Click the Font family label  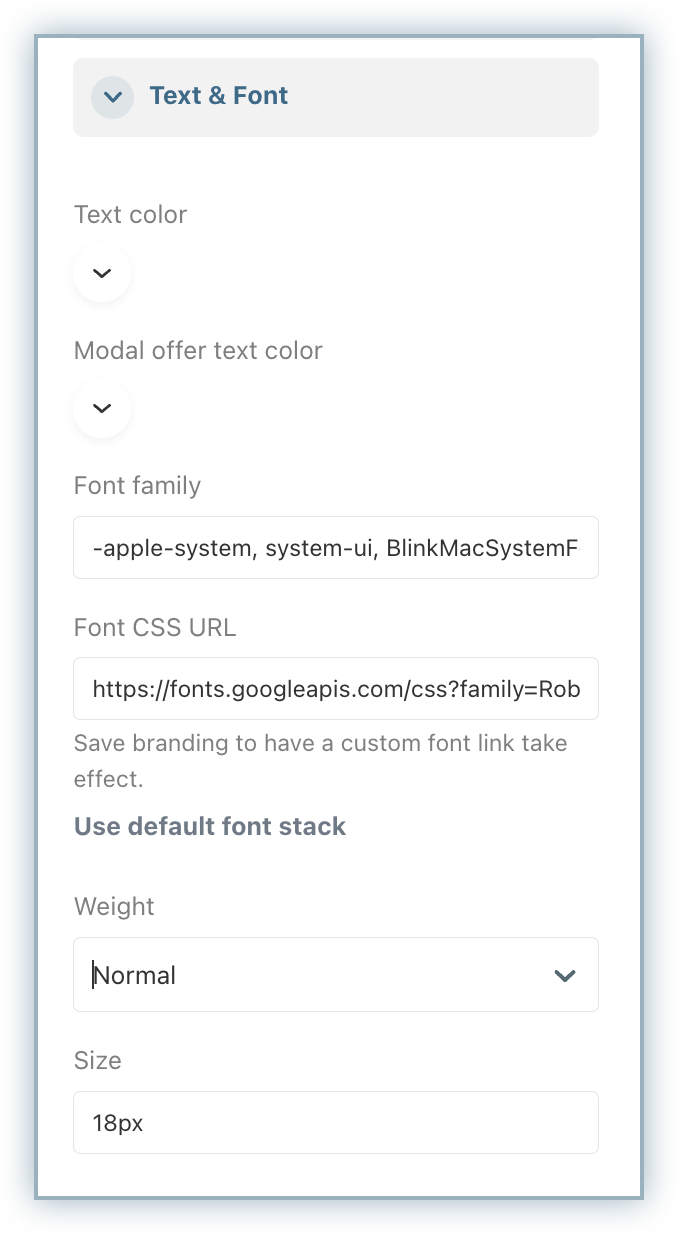[x=137, y=486]
